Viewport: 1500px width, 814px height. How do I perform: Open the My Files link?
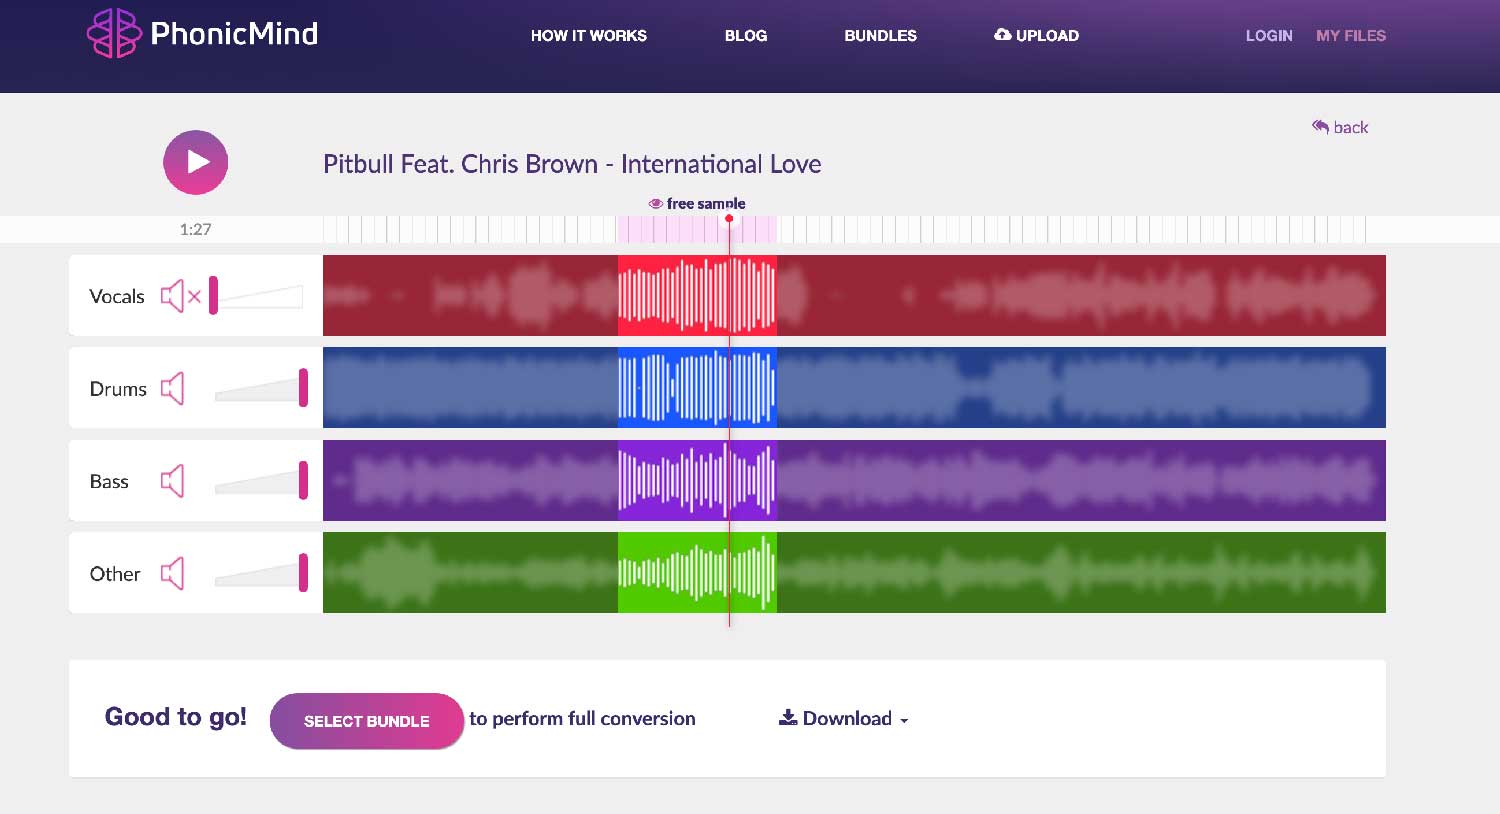point(1350,36)
